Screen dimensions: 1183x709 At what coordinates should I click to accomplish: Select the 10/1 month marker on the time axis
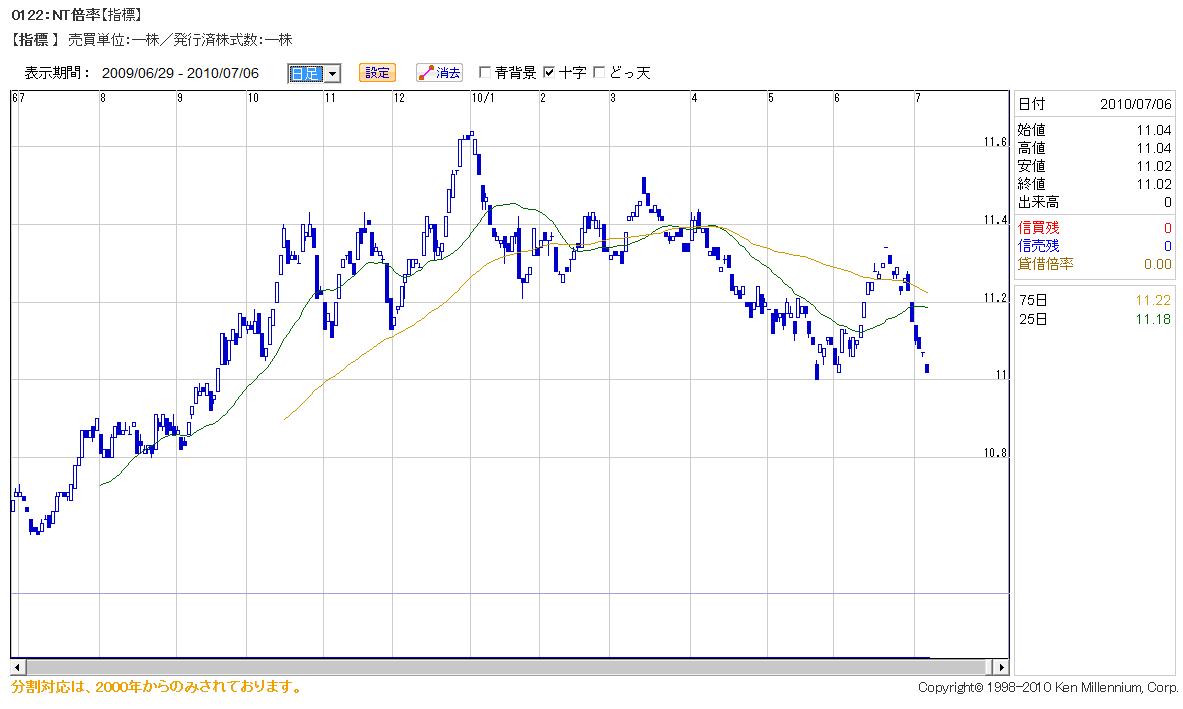pos(483,98)
